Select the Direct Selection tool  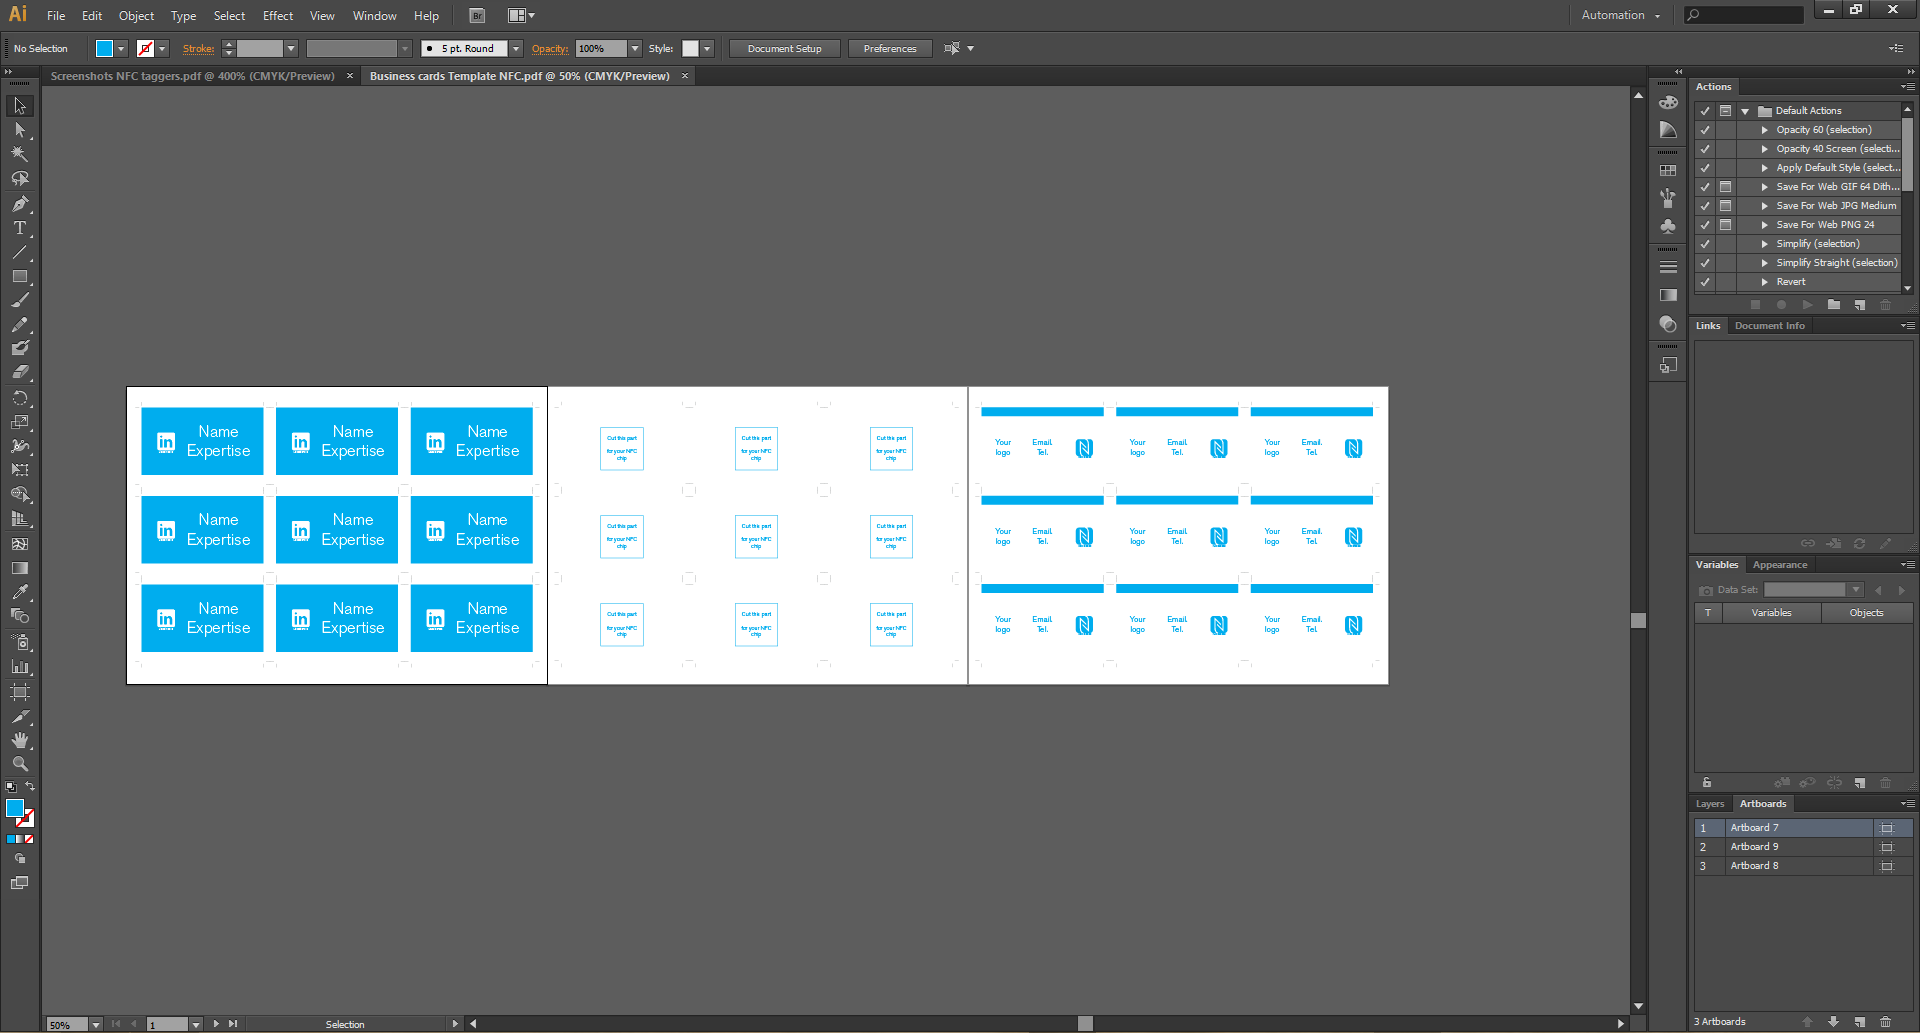coord(20,130)
